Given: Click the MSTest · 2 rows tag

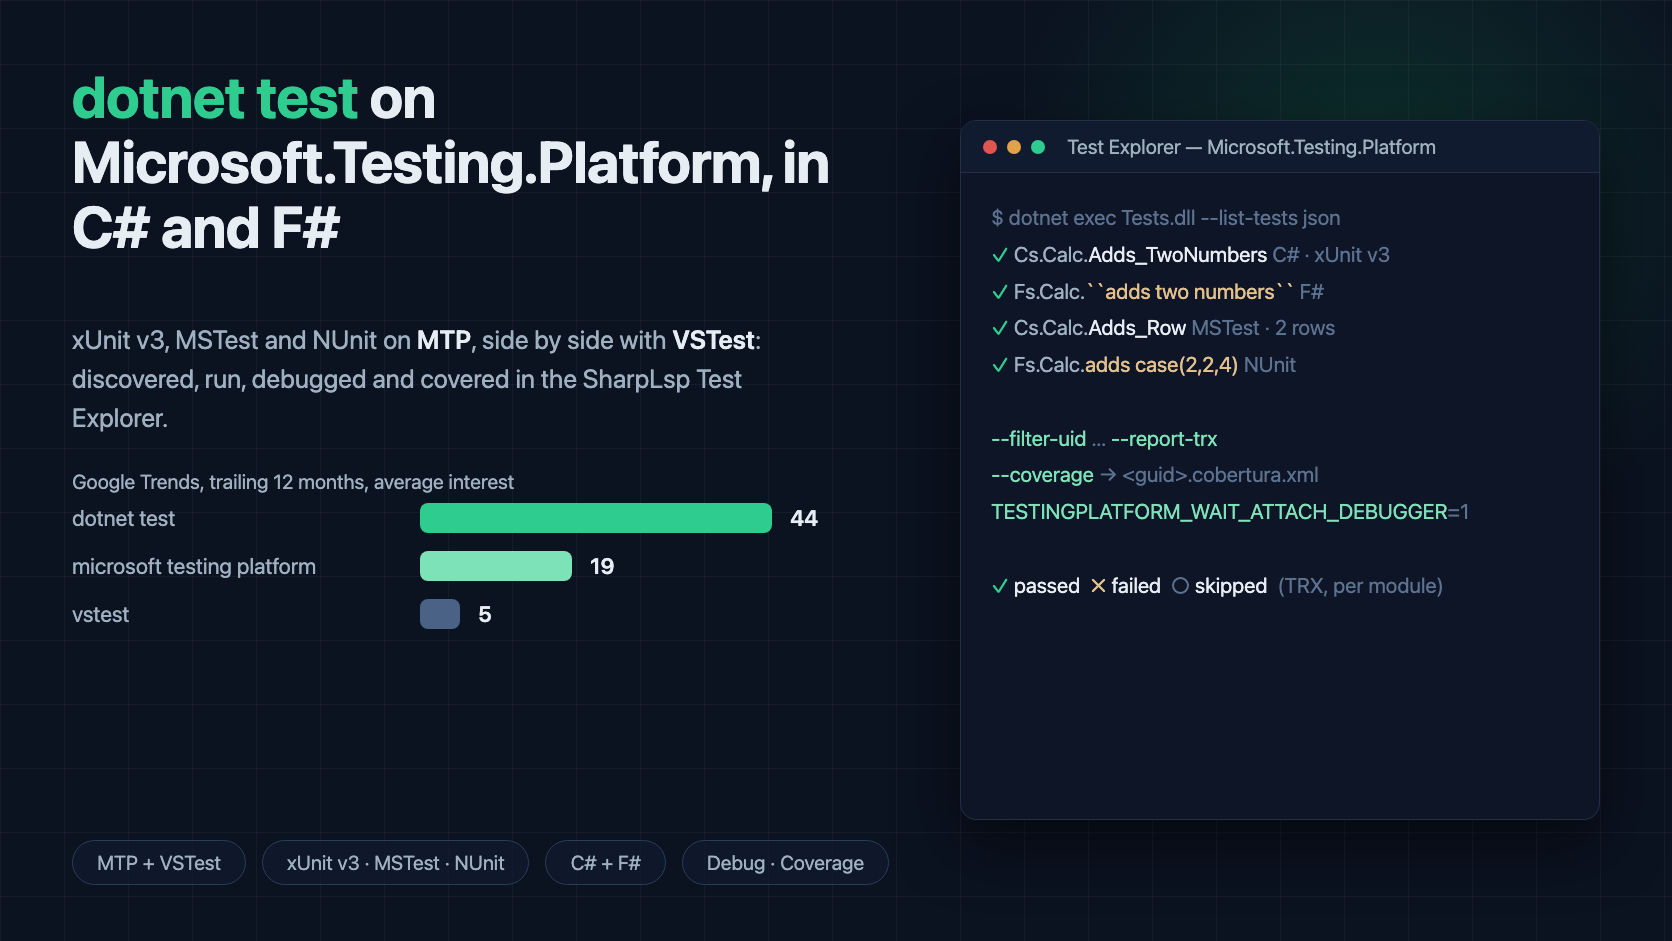Looking at the screenshot, I should [x=1263, y=328].
